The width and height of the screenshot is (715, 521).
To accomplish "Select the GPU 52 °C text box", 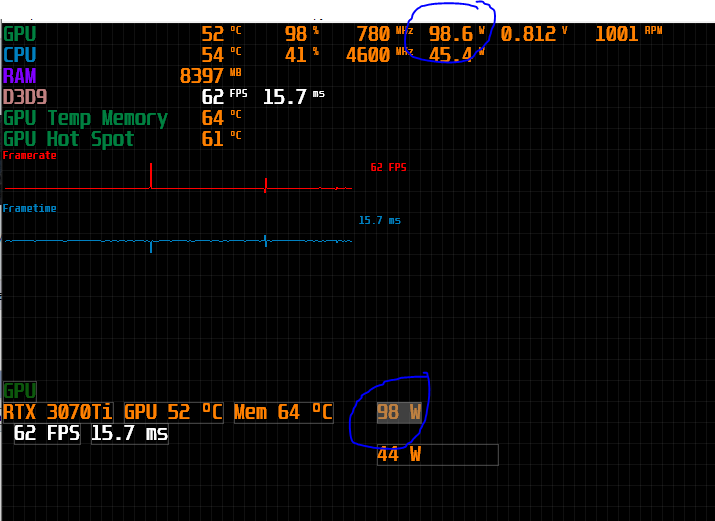I will (x=174, y=413).
